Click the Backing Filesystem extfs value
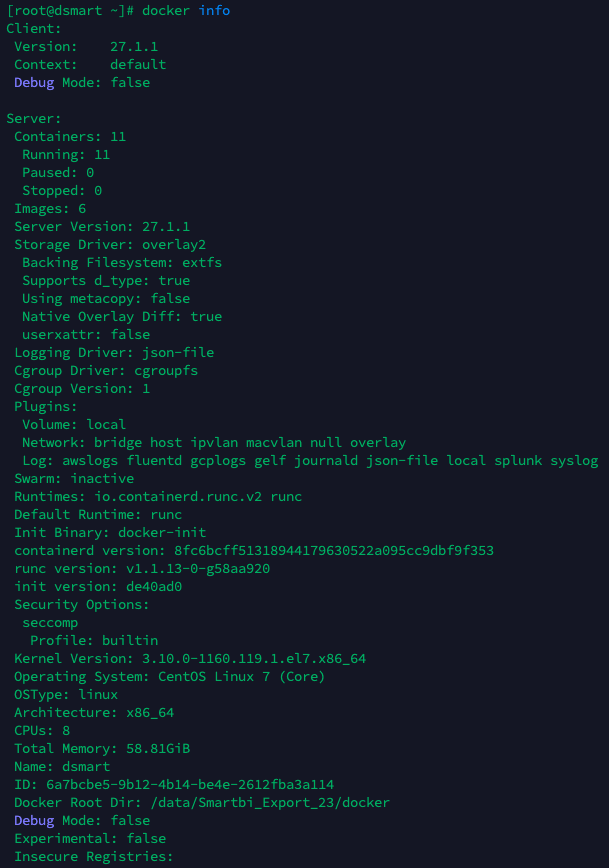The height and width of the screenshot is (868, 609). coord(202,262)
